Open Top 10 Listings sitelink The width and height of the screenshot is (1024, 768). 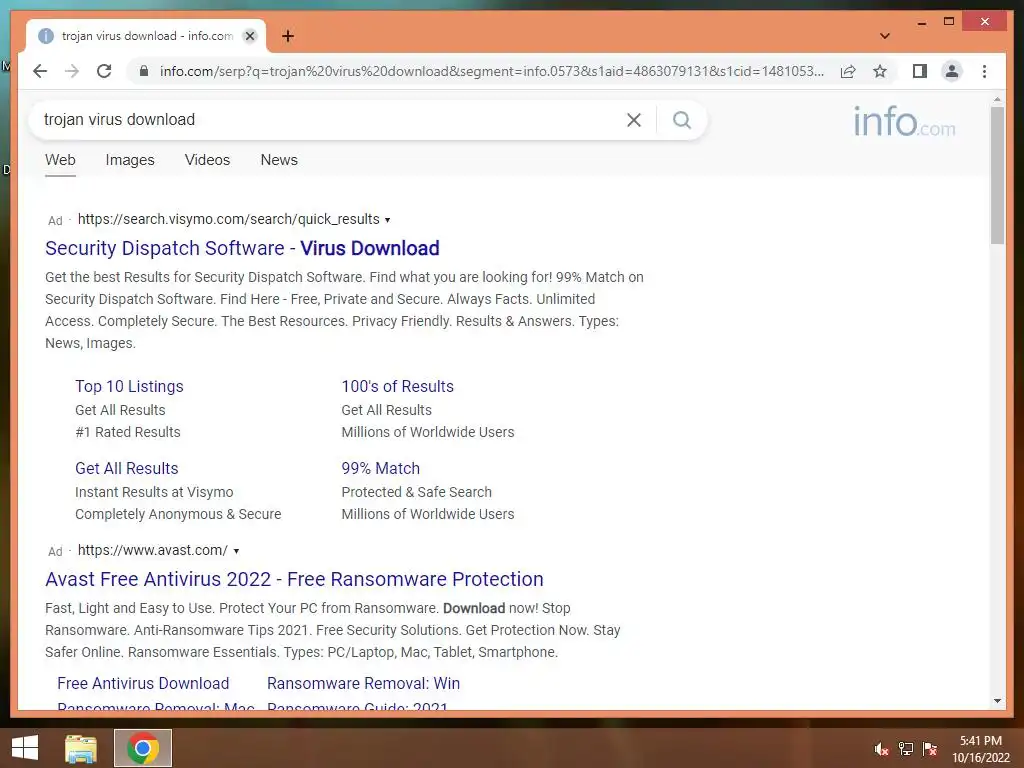click(129, 387)
